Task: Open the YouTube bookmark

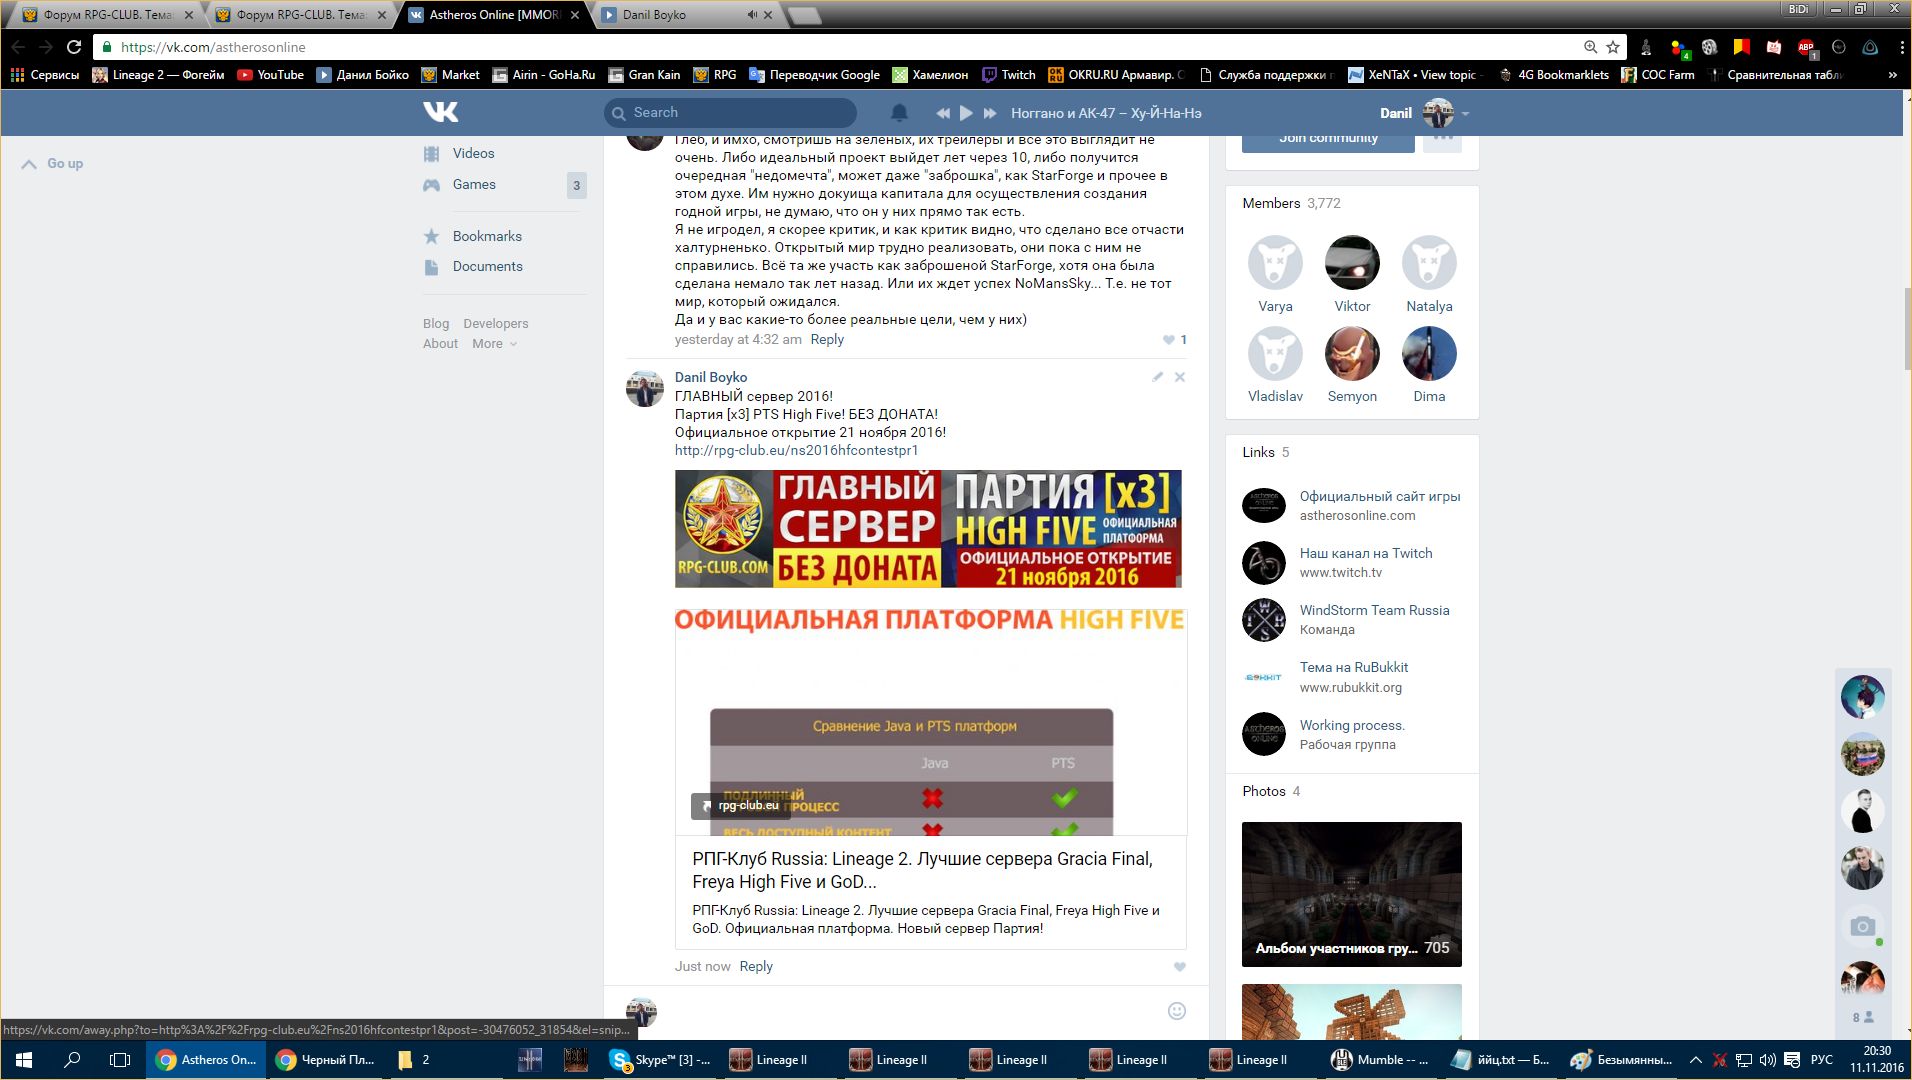Action: [x=271, y=75]
